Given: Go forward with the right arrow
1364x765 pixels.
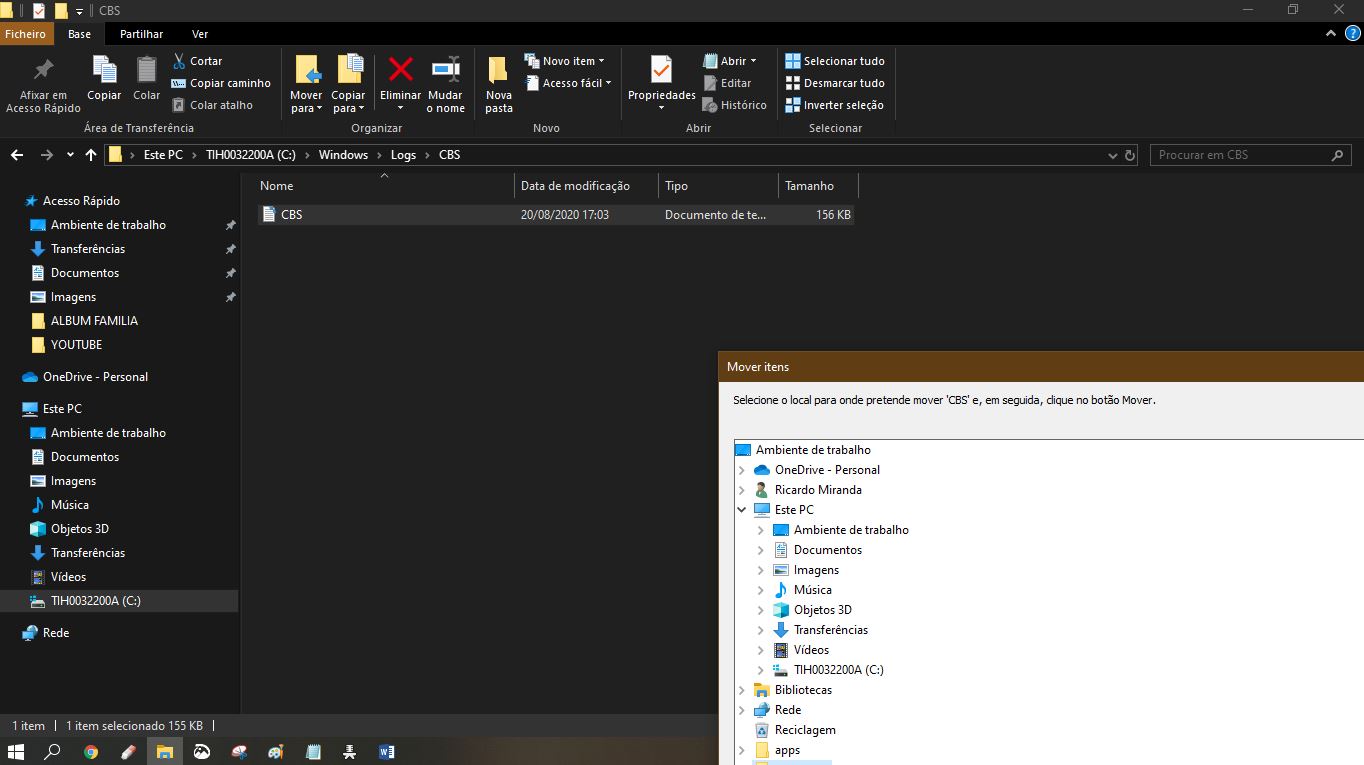Looking at the screenshot, I should [46, 155].
